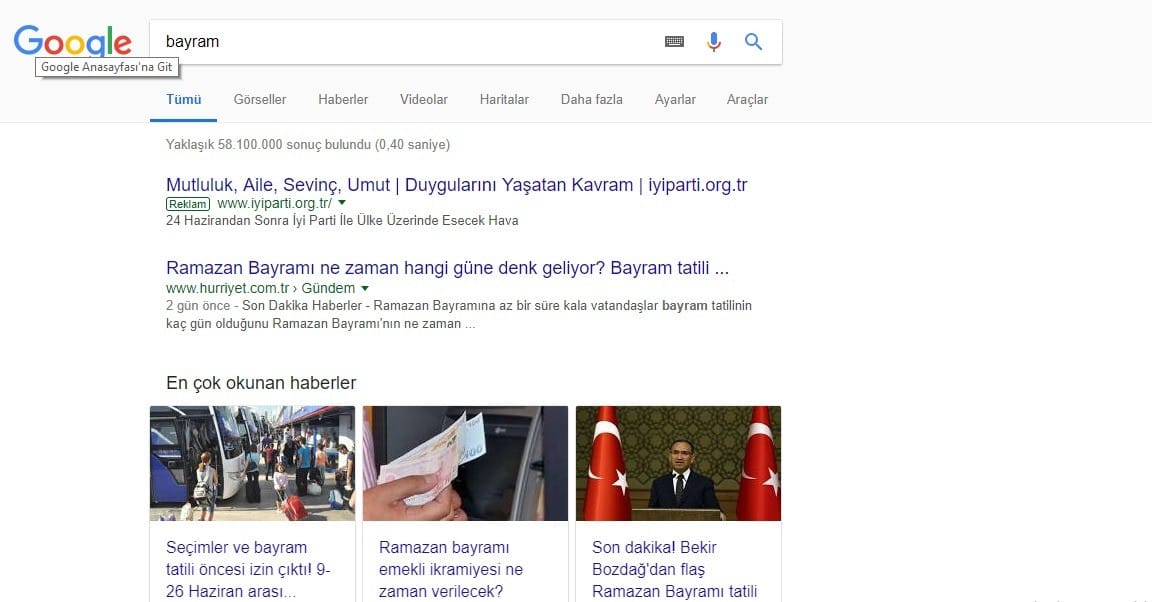Switch to the Görseller tab
Image resolution: width=1152 pixels, height=602 pixels.
pos(260,100)
